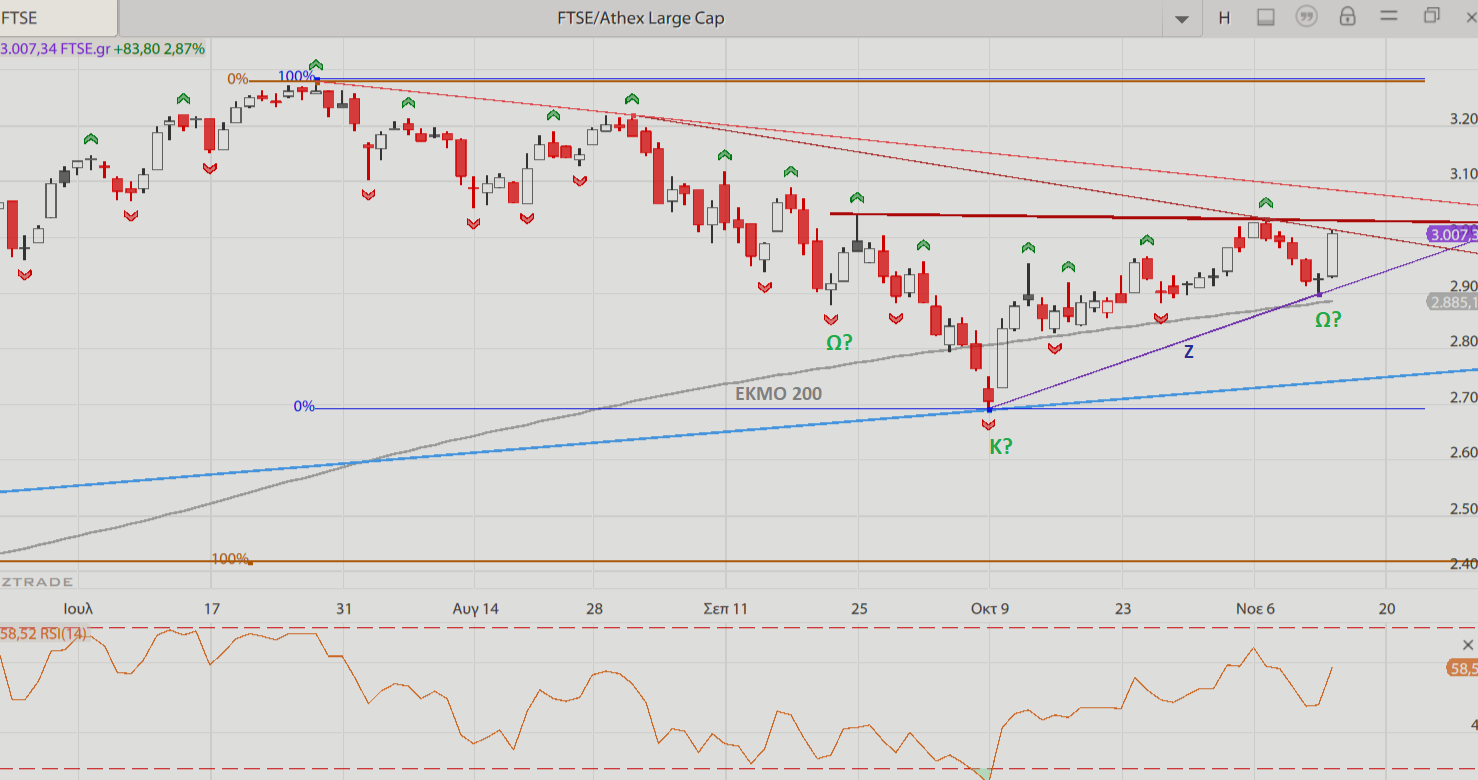Click the 2.40 price axis label
Screen dimensions: 1478x780
coord(1463,565)
